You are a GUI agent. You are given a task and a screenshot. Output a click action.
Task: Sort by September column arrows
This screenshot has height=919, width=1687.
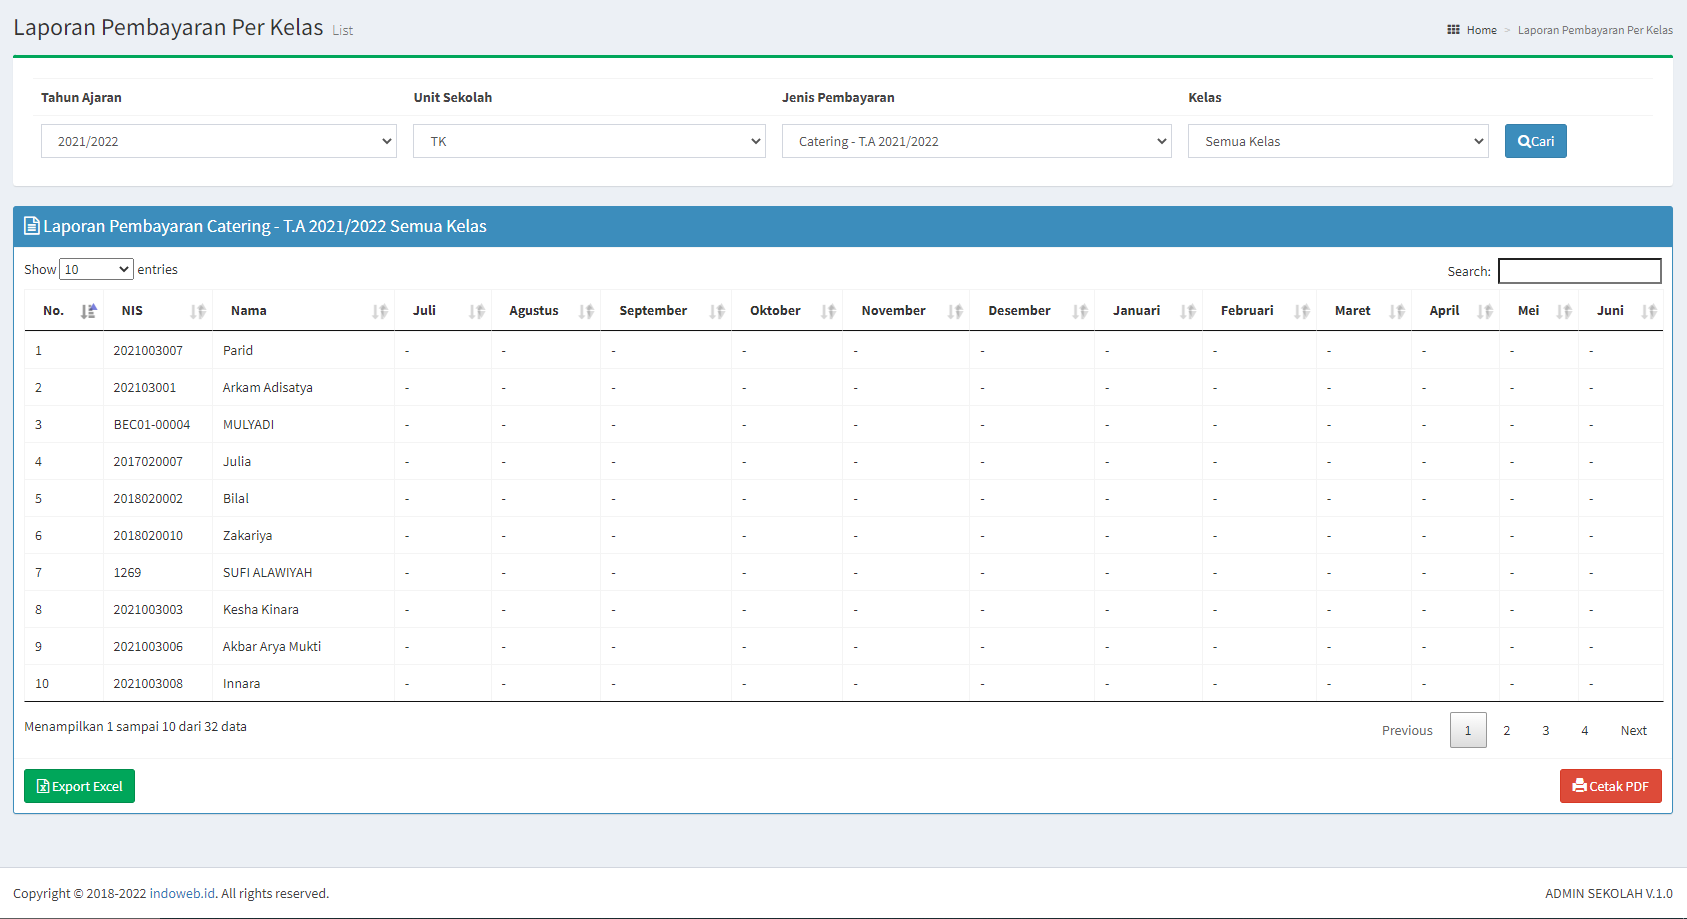[717, 311]
